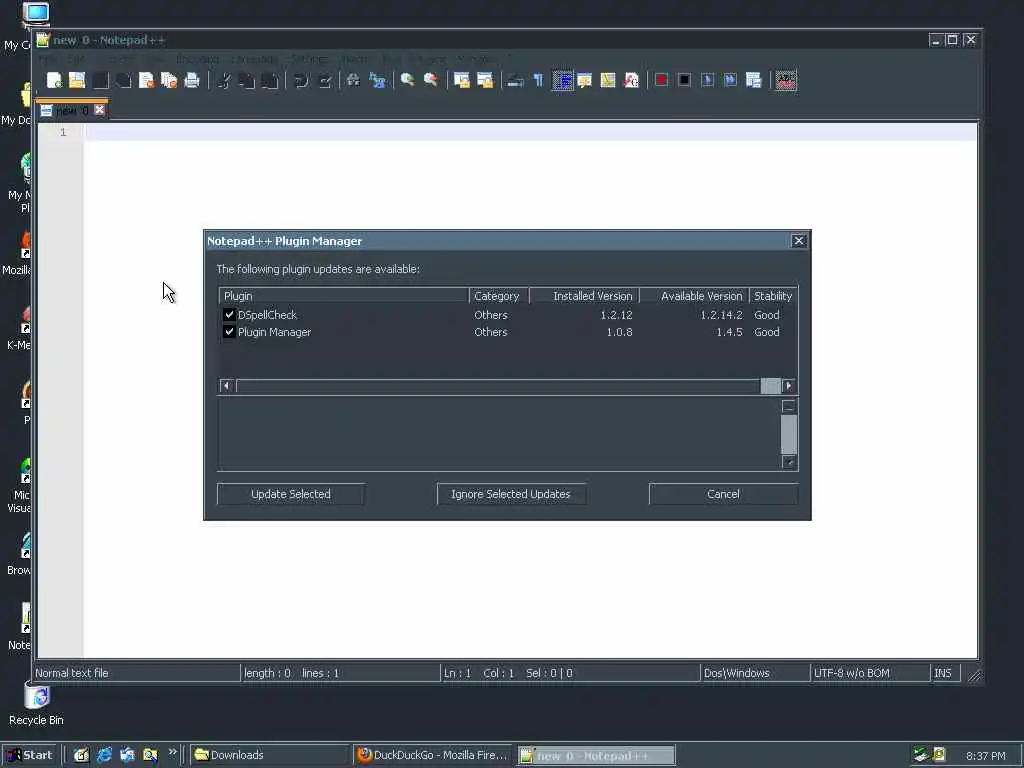Click the Stop Recording macro icon
The image size is (1024, 768).
684,80
